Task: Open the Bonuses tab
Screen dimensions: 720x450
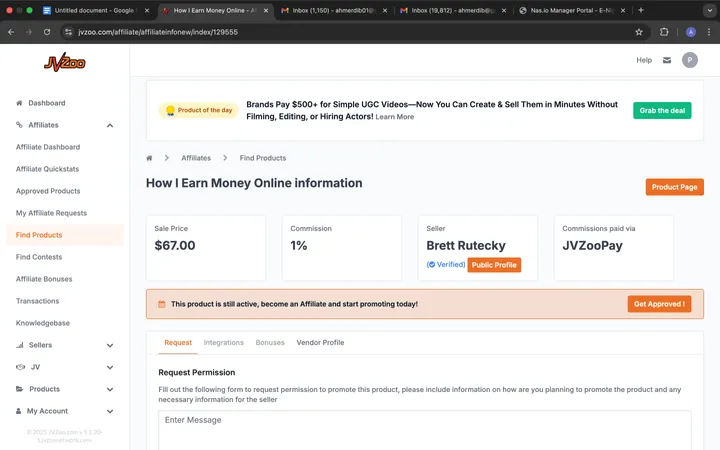Action: coord(270,342)
